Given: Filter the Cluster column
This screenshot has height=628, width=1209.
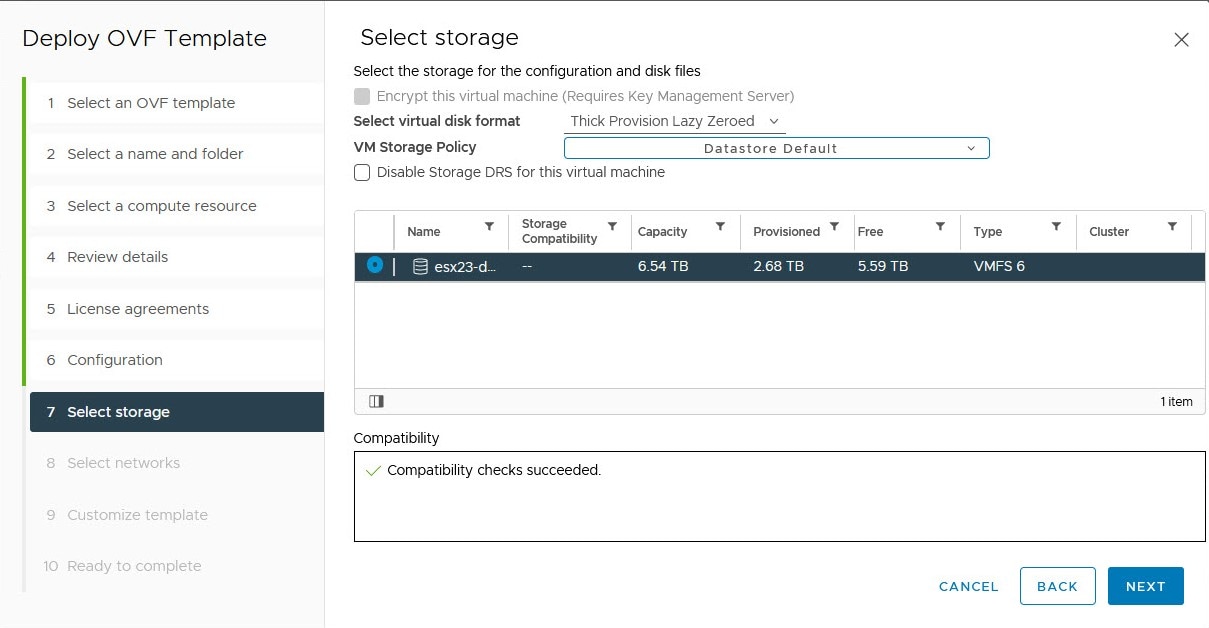Looking at the screenshot, I should point(1172,227).
